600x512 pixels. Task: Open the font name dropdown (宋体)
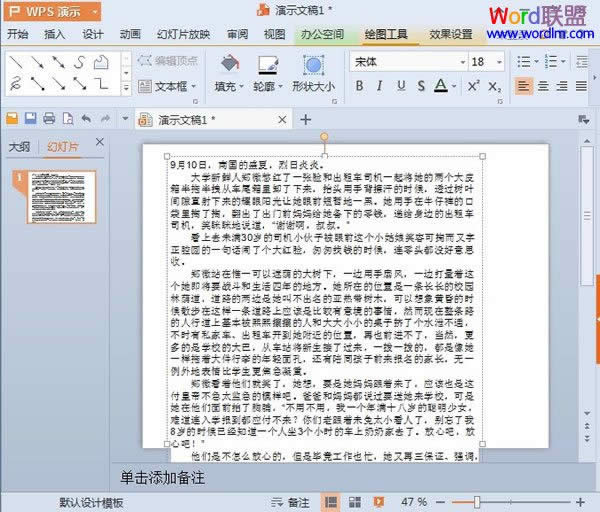coord(462,62)
